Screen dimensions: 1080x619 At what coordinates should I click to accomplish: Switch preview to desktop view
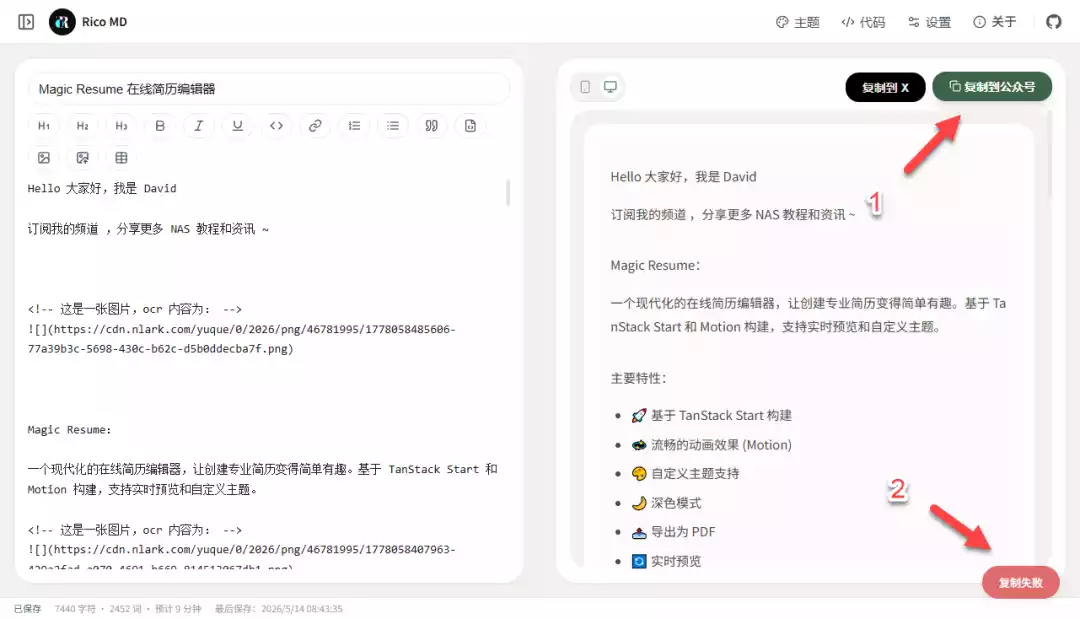pyautogui.click(x=610, y=87)
